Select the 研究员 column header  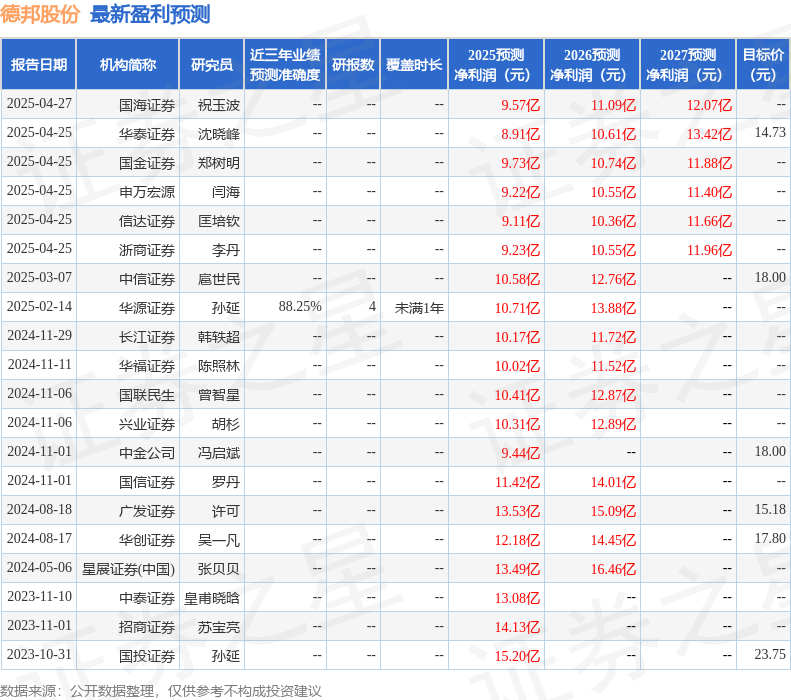pyautogui.click(x=212, y=65)
